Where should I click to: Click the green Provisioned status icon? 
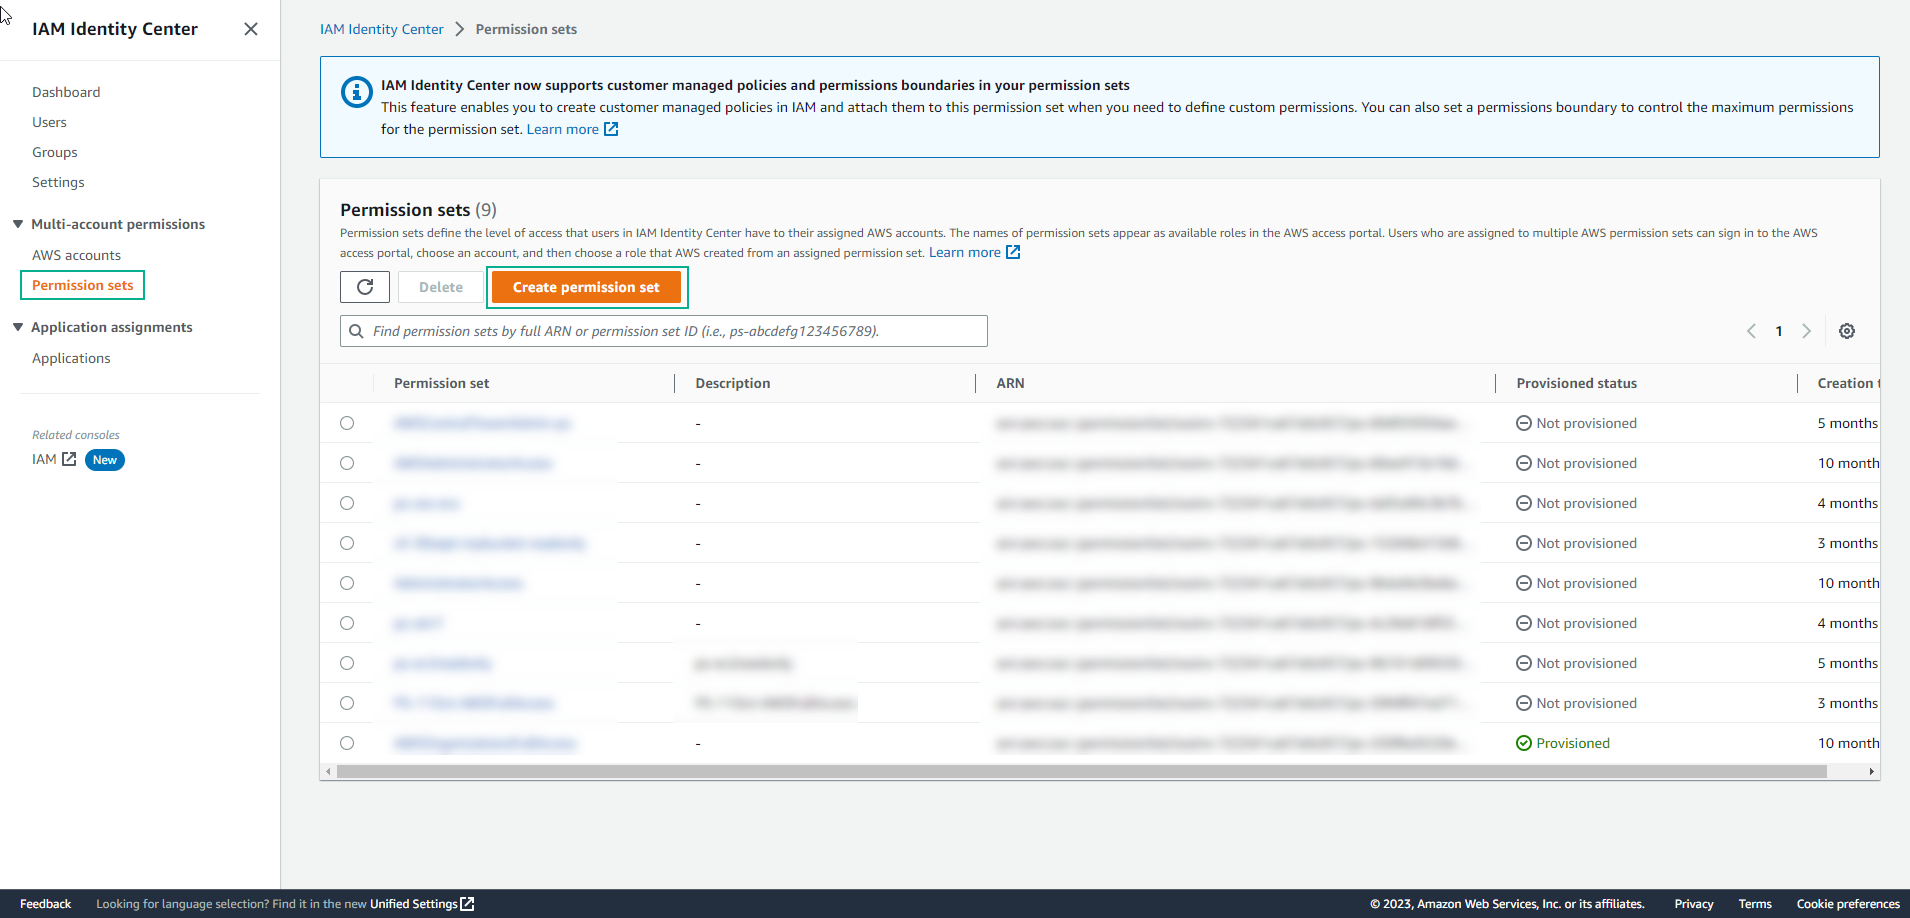1524,743
